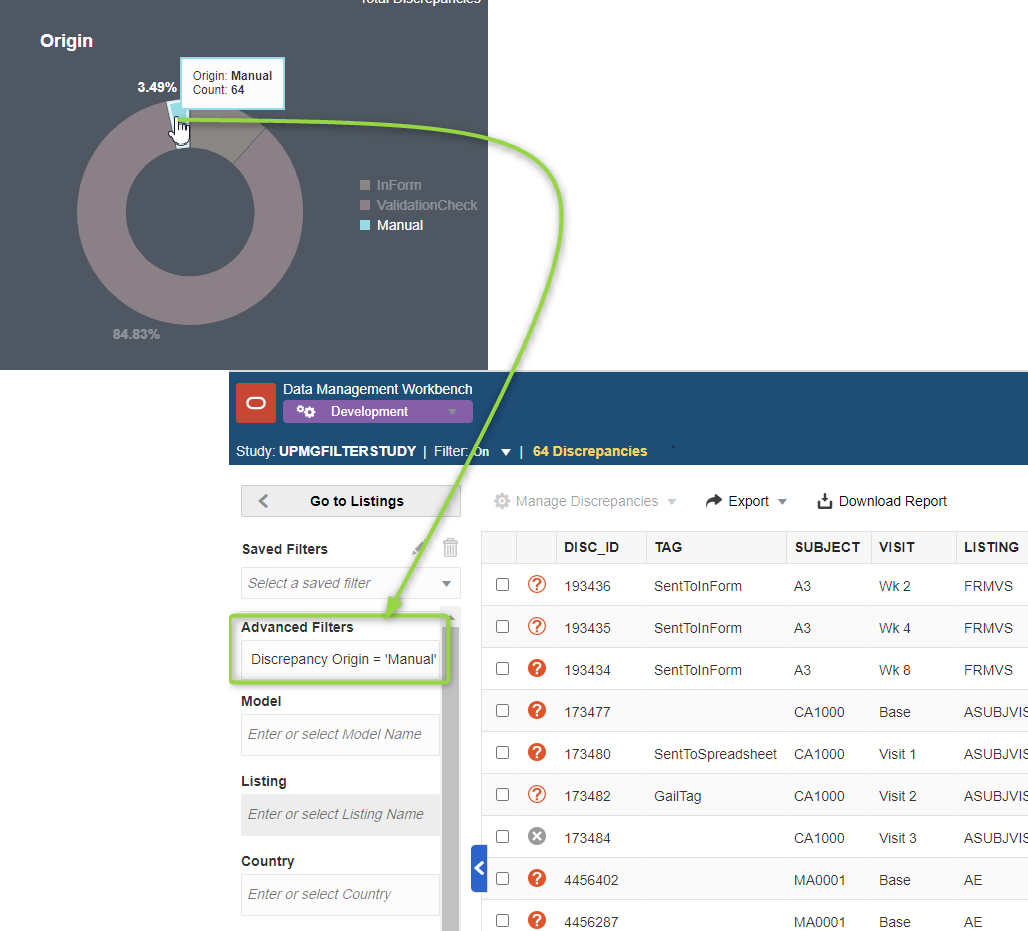Click the GailTag tag cell
Viewport: 1028px width, 931px height.
coord(677,796)
